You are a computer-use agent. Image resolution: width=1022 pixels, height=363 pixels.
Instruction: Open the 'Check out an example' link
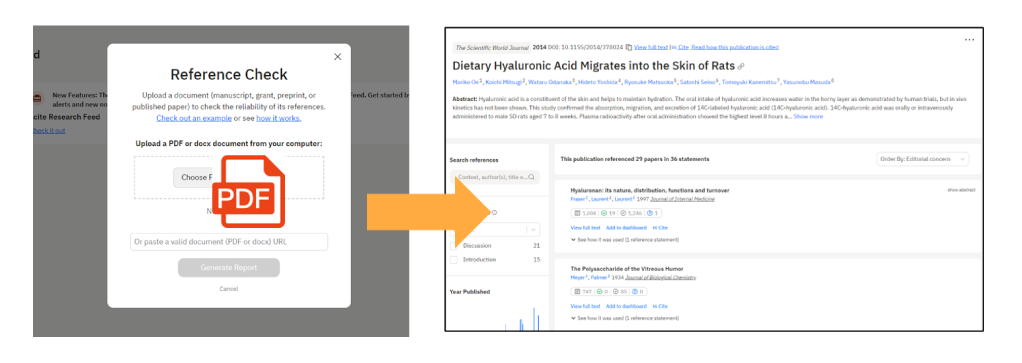194,118
